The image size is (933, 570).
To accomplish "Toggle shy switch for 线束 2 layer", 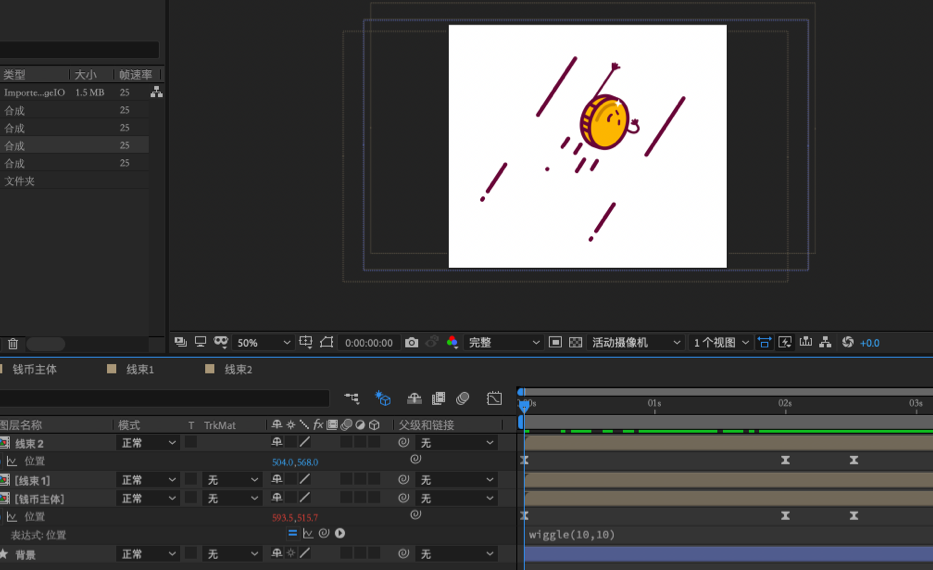I will [277, 442].
